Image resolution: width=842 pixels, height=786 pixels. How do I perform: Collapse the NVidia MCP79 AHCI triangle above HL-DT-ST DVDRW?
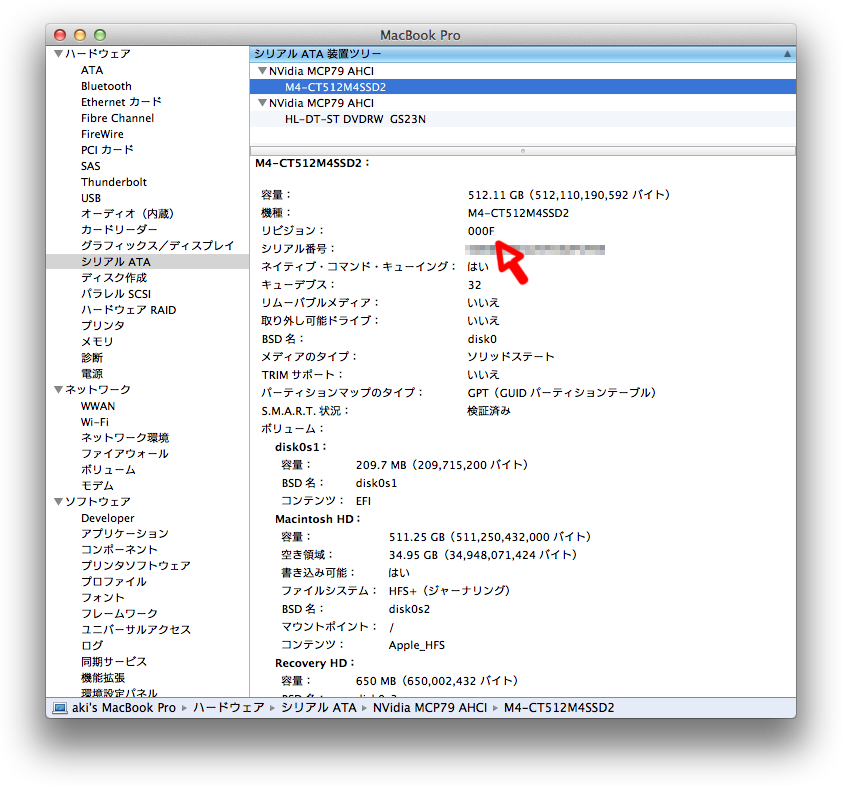[x=263, y=103]
